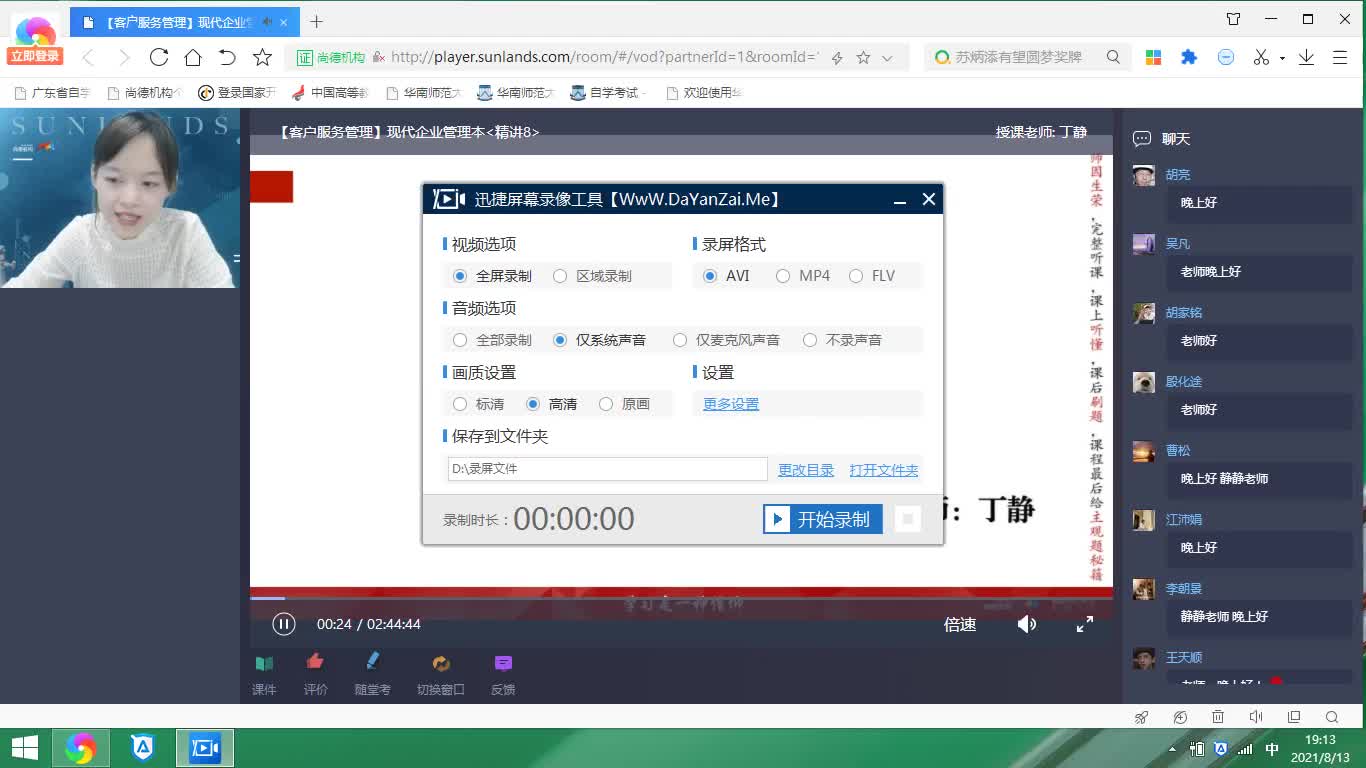Open the Windows Start button
The image size is (1366, 768).
click(x=24, y=748)
